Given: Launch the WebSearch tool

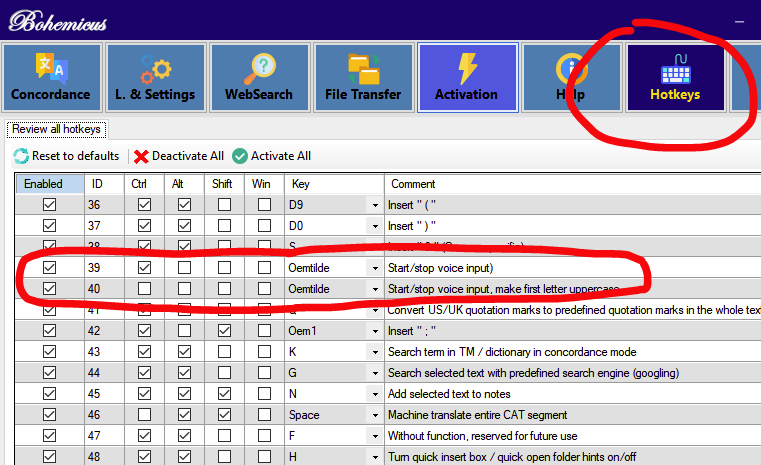Looking at the screenshot, I should (258, 78).
